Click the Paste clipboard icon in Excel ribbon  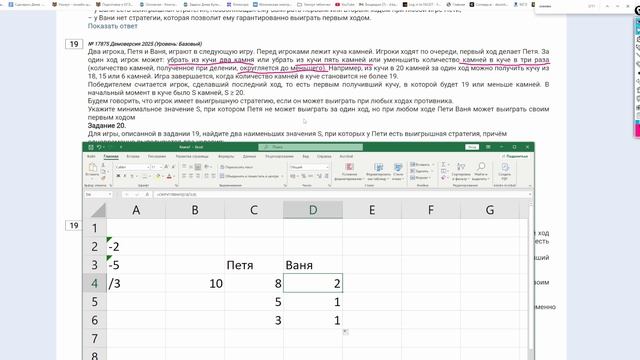[x=92, y=167]
